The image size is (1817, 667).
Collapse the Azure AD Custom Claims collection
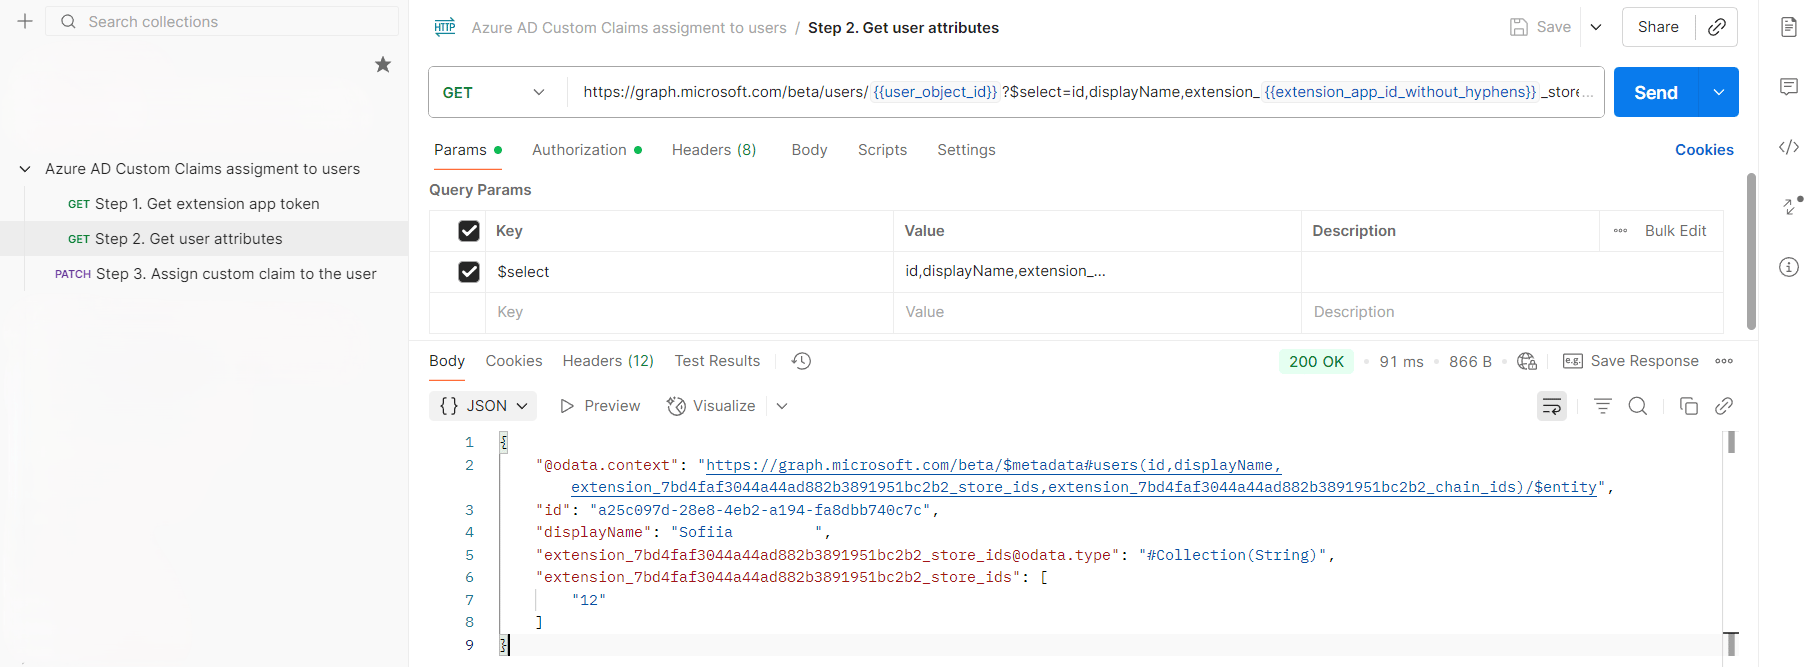click(x=25, y=169)
